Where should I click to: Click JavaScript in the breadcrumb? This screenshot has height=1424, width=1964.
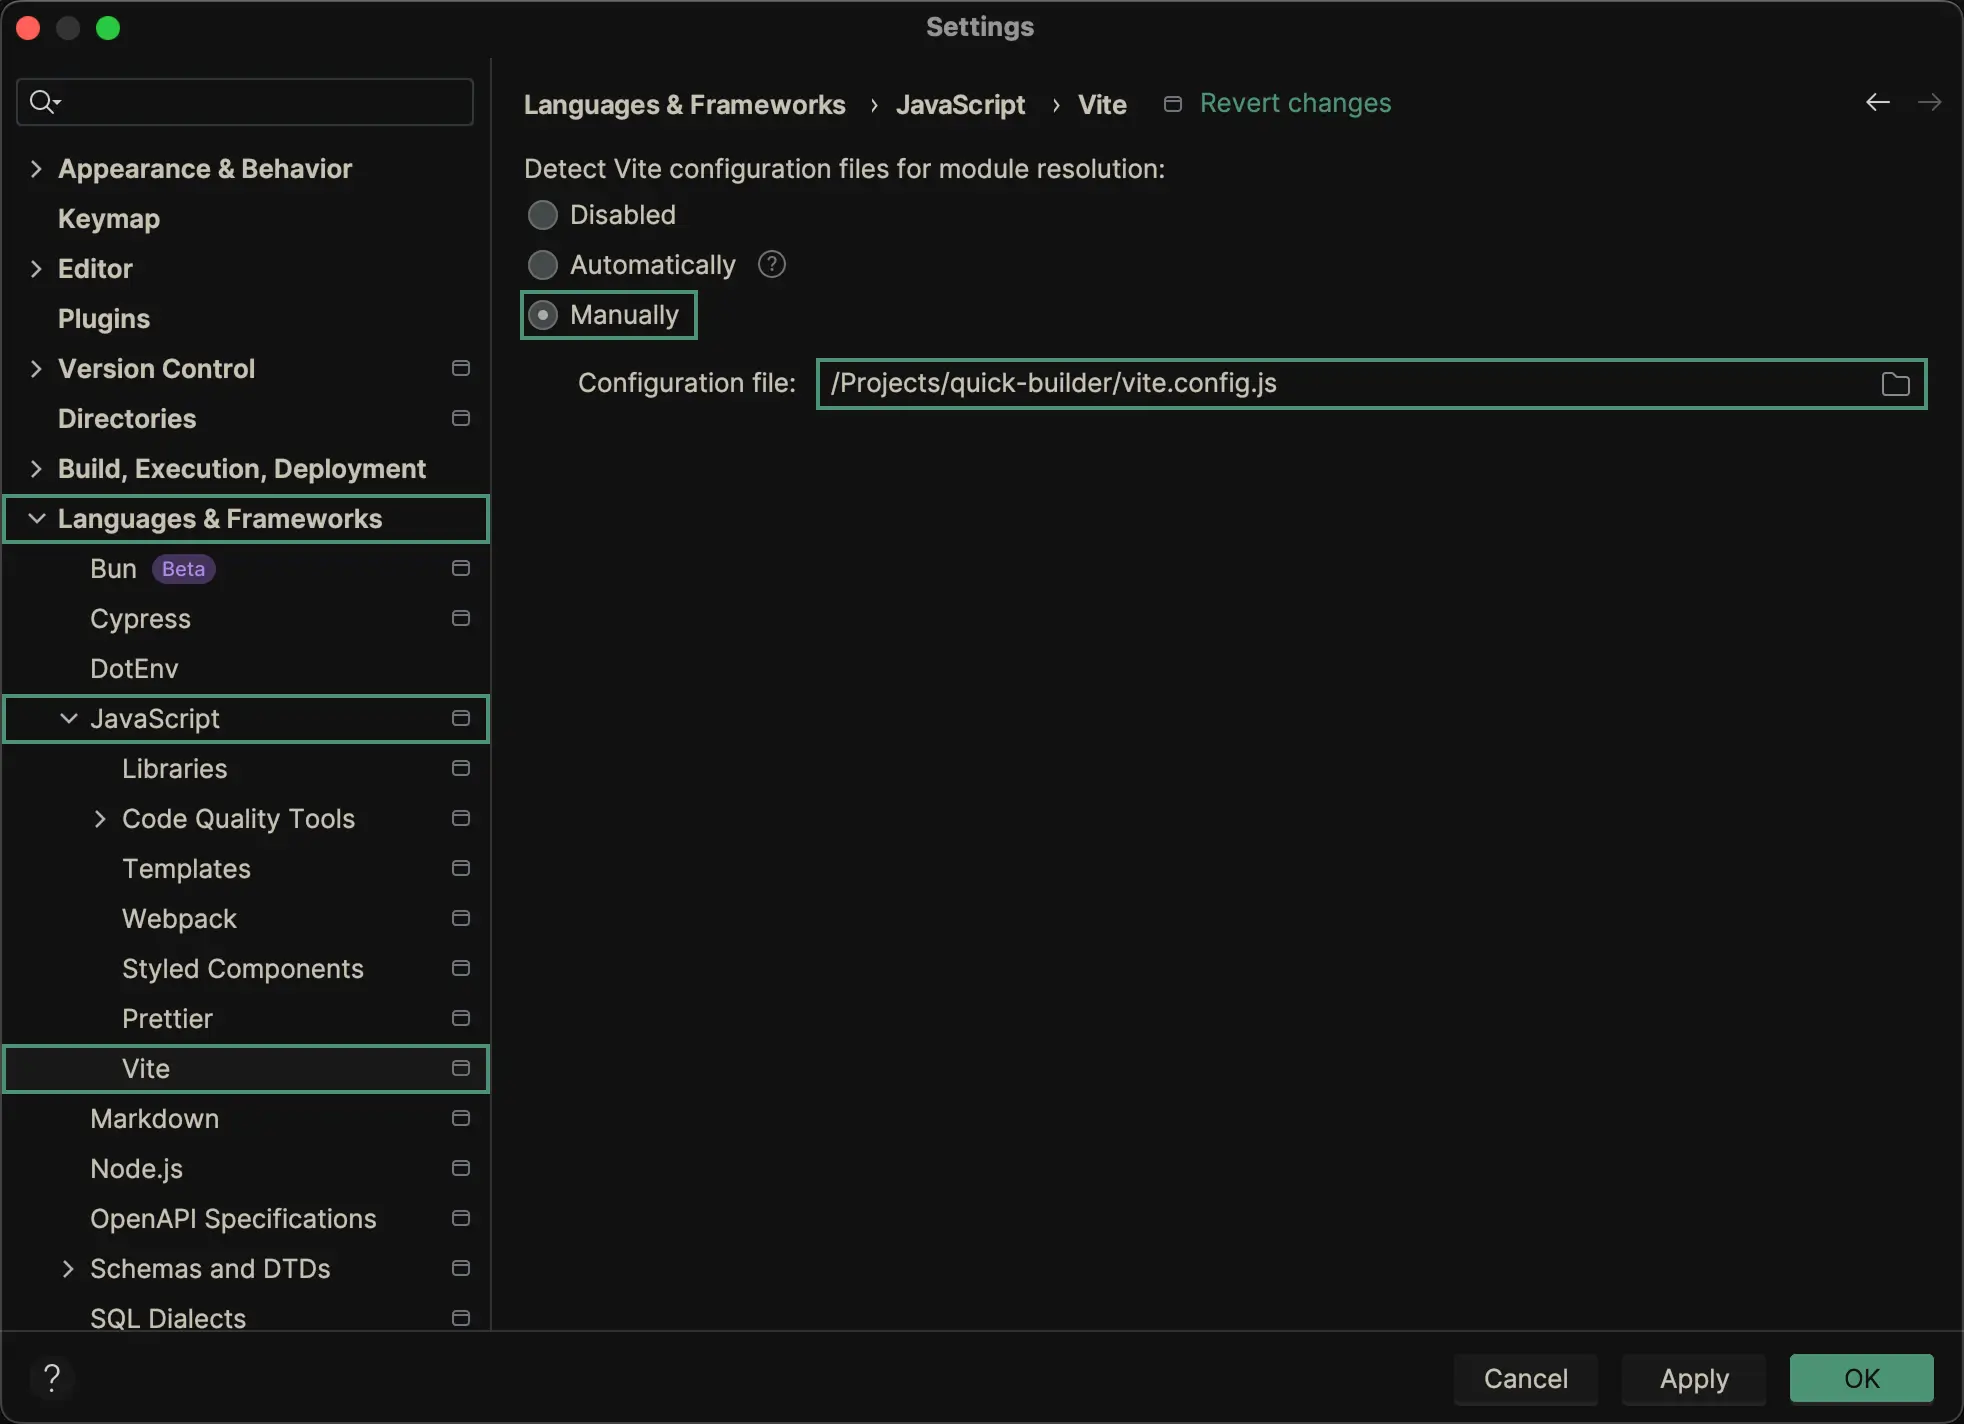coord(961,104)
